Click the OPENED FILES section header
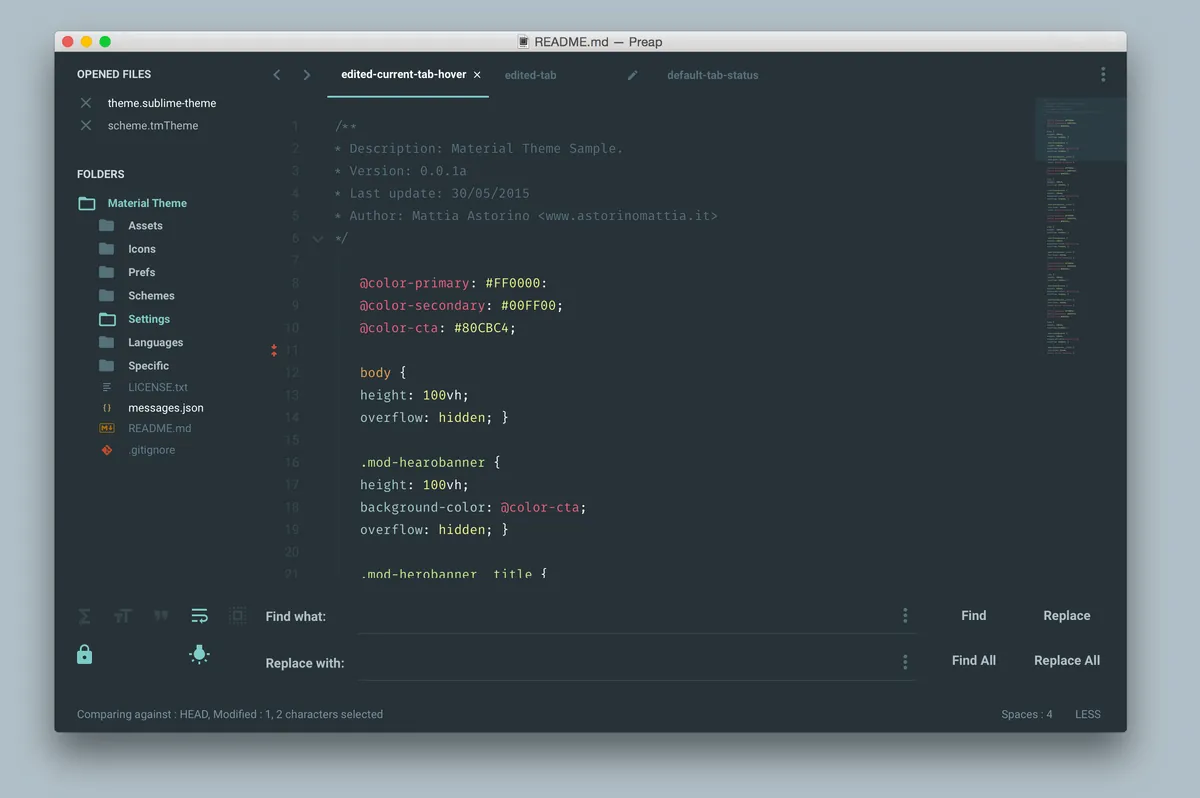This screenshot has height=798, width=1200. (x=114, y=74)
